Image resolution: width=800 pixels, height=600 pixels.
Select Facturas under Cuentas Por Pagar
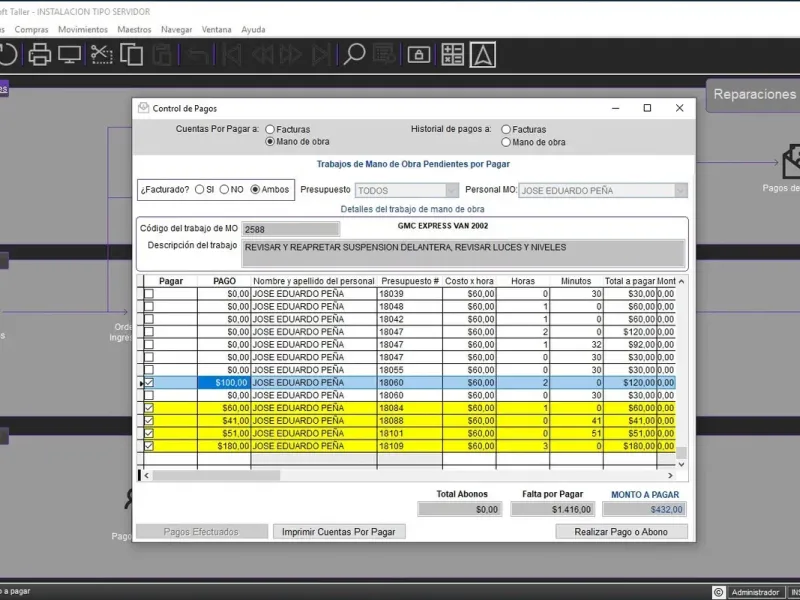(270, 129)
